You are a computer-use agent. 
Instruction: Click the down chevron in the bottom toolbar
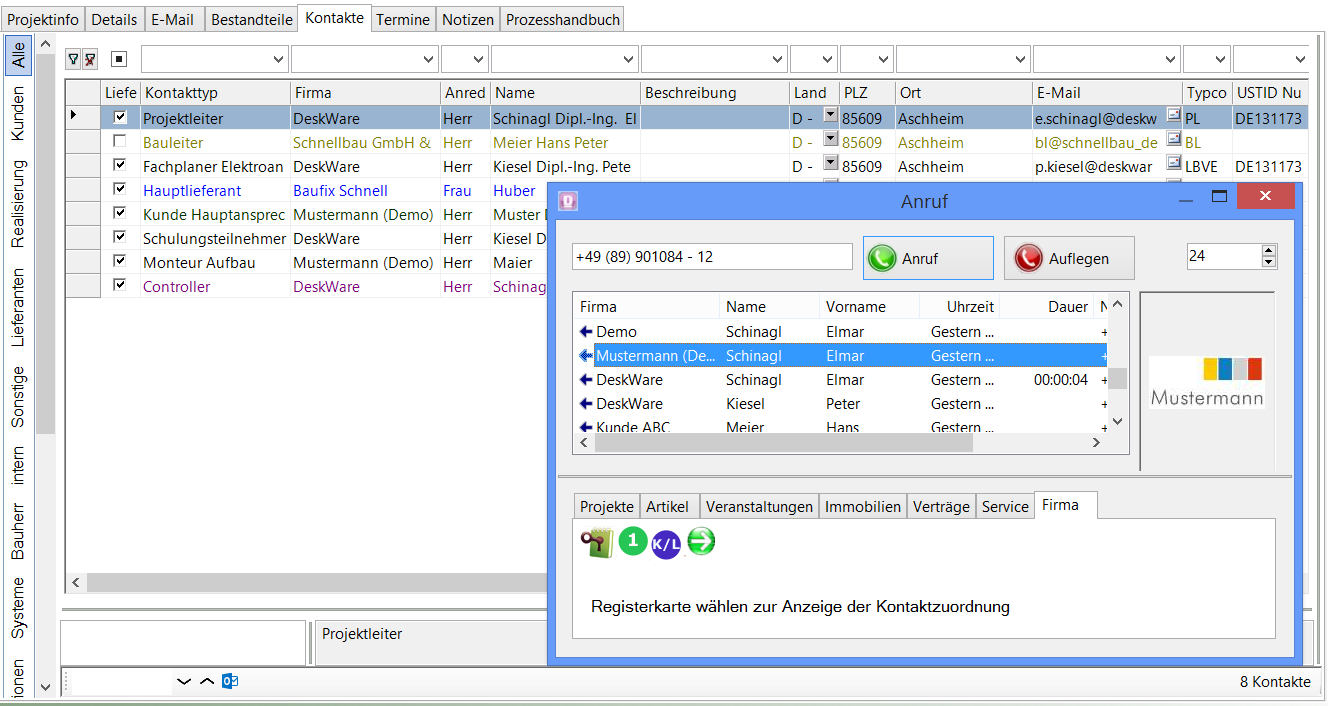click(x=183, y=682)
